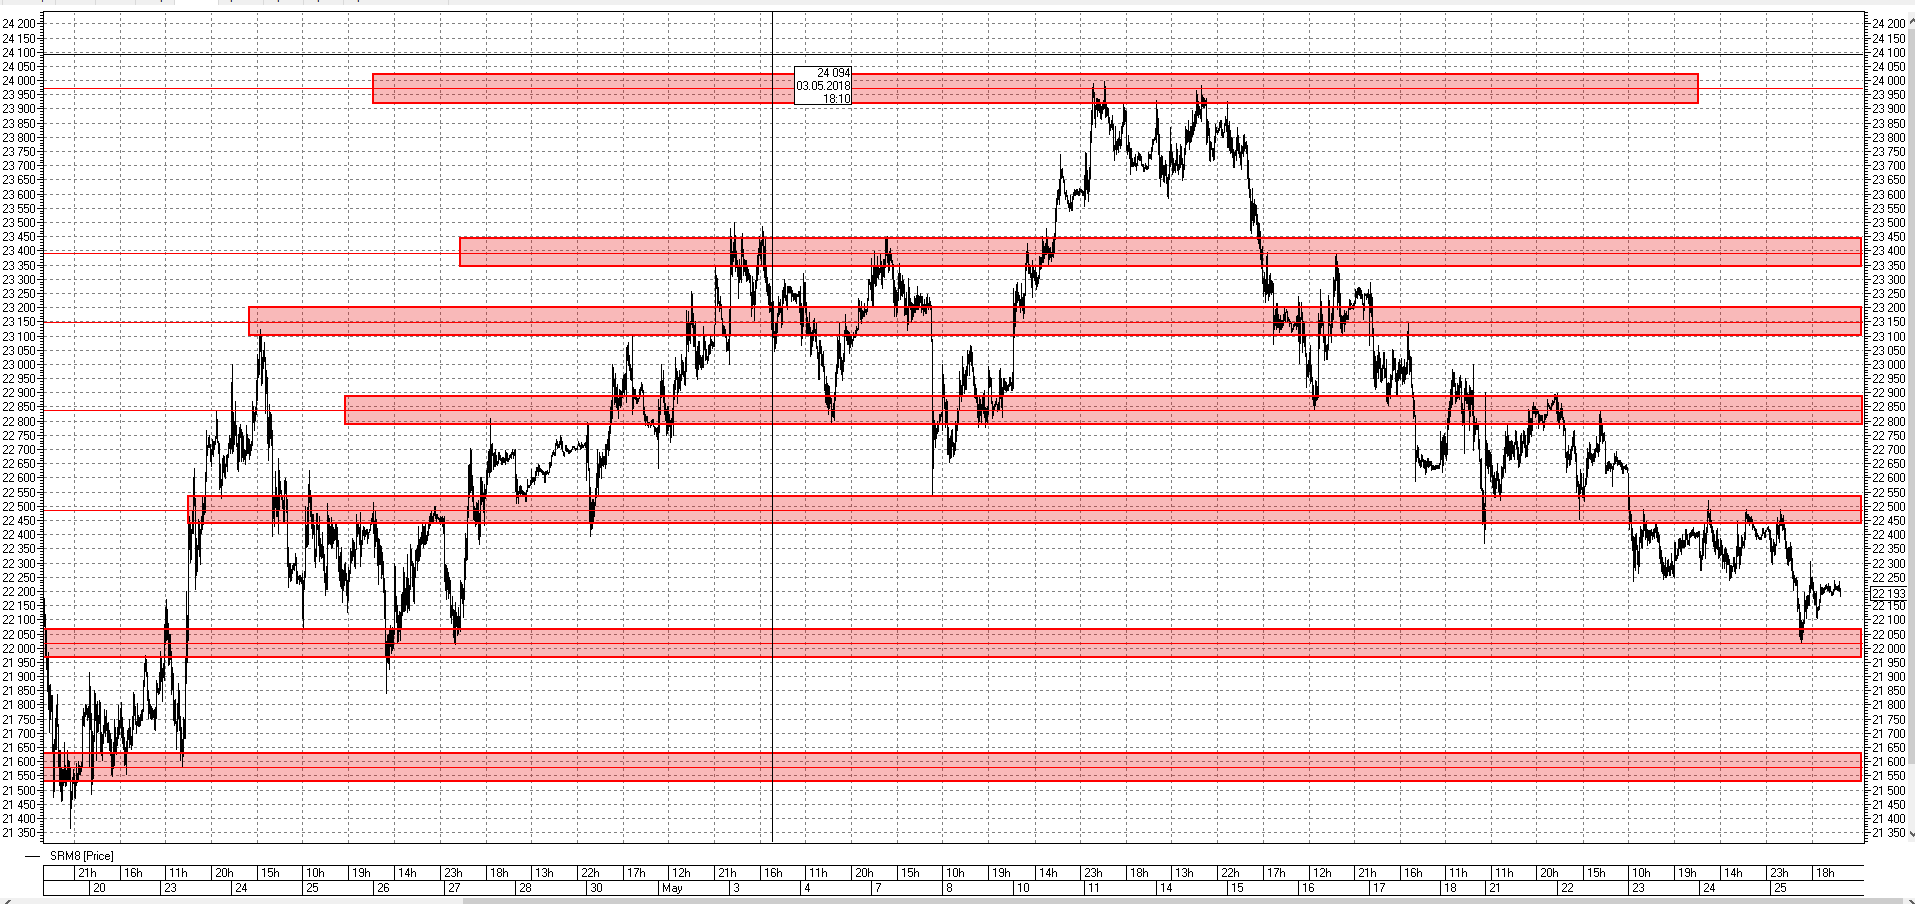Viewport: 1915px width, 904px height.
Task: Click date label 21 on the date axis
Action: point(1495,888)
